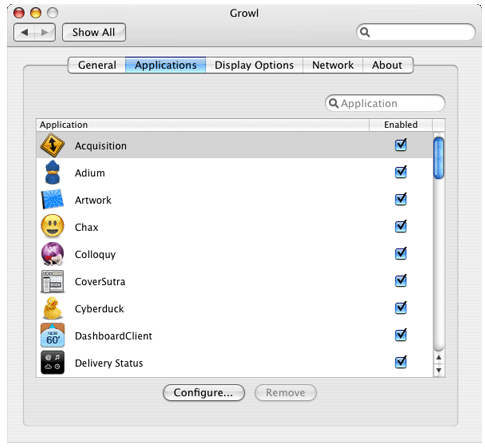This screenshot has height=448, width=485.
Task: Click the Adium duck icon
Action: click(x=52, y=173)
